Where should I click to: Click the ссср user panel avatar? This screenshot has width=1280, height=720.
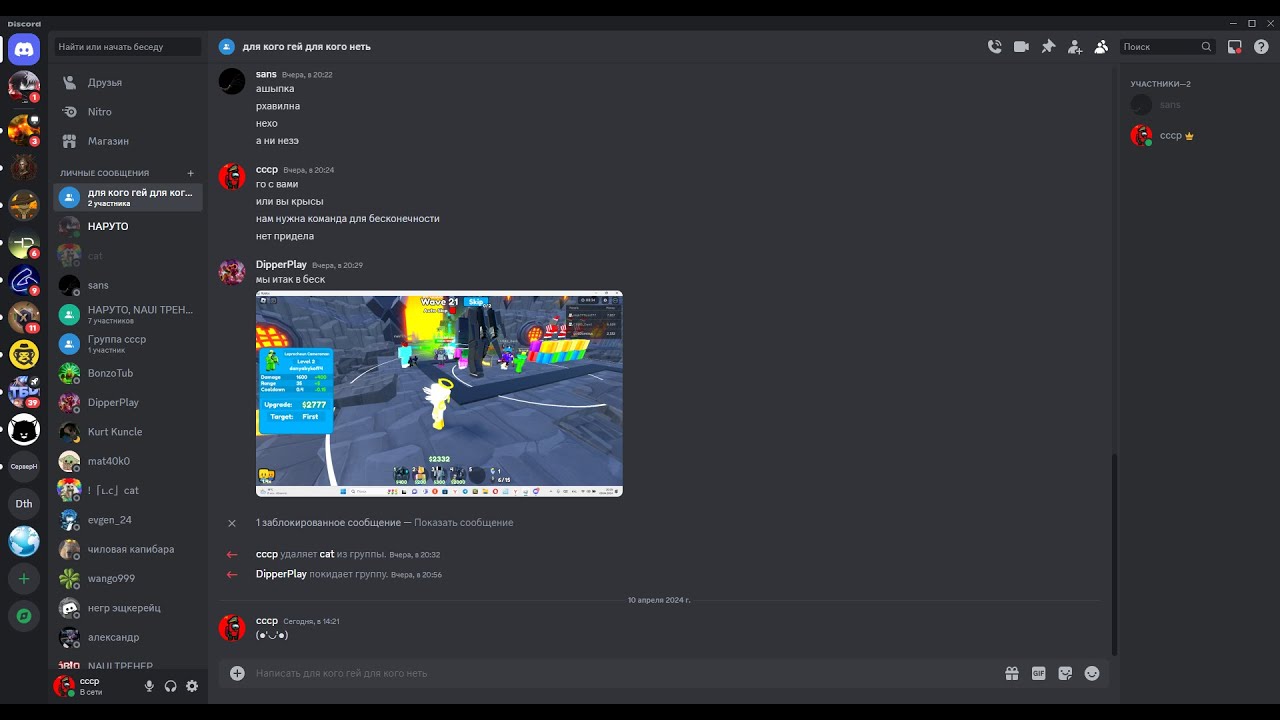pos(64,686)
